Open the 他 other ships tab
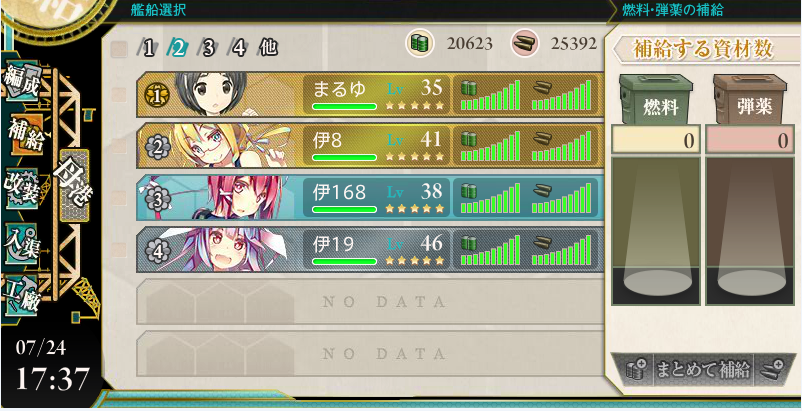802x411 pixels. coord(269,48)
